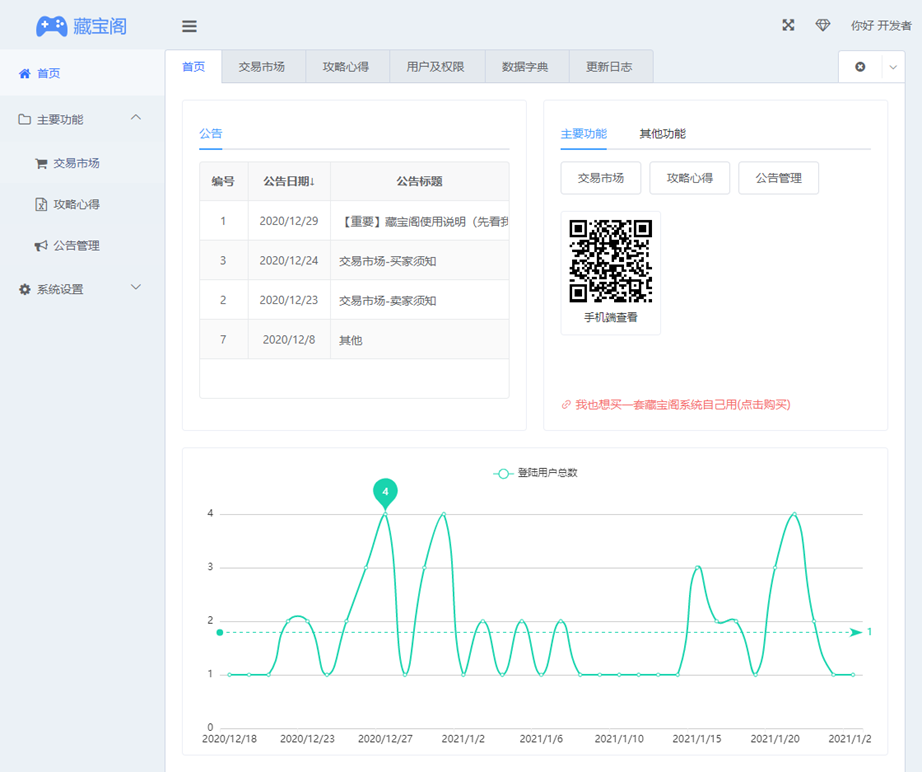
Task: Switch to the 交易市场 tab
Action: tap(262, 66)
